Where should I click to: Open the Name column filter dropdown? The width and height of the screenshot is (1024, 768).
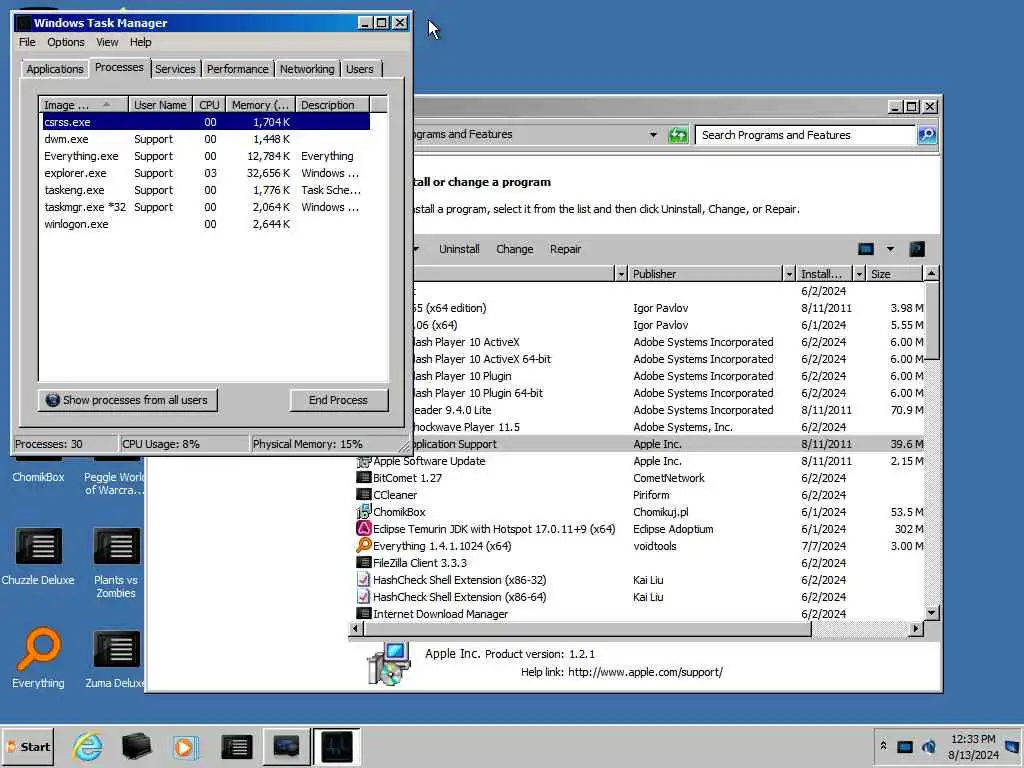click(621, 274)
